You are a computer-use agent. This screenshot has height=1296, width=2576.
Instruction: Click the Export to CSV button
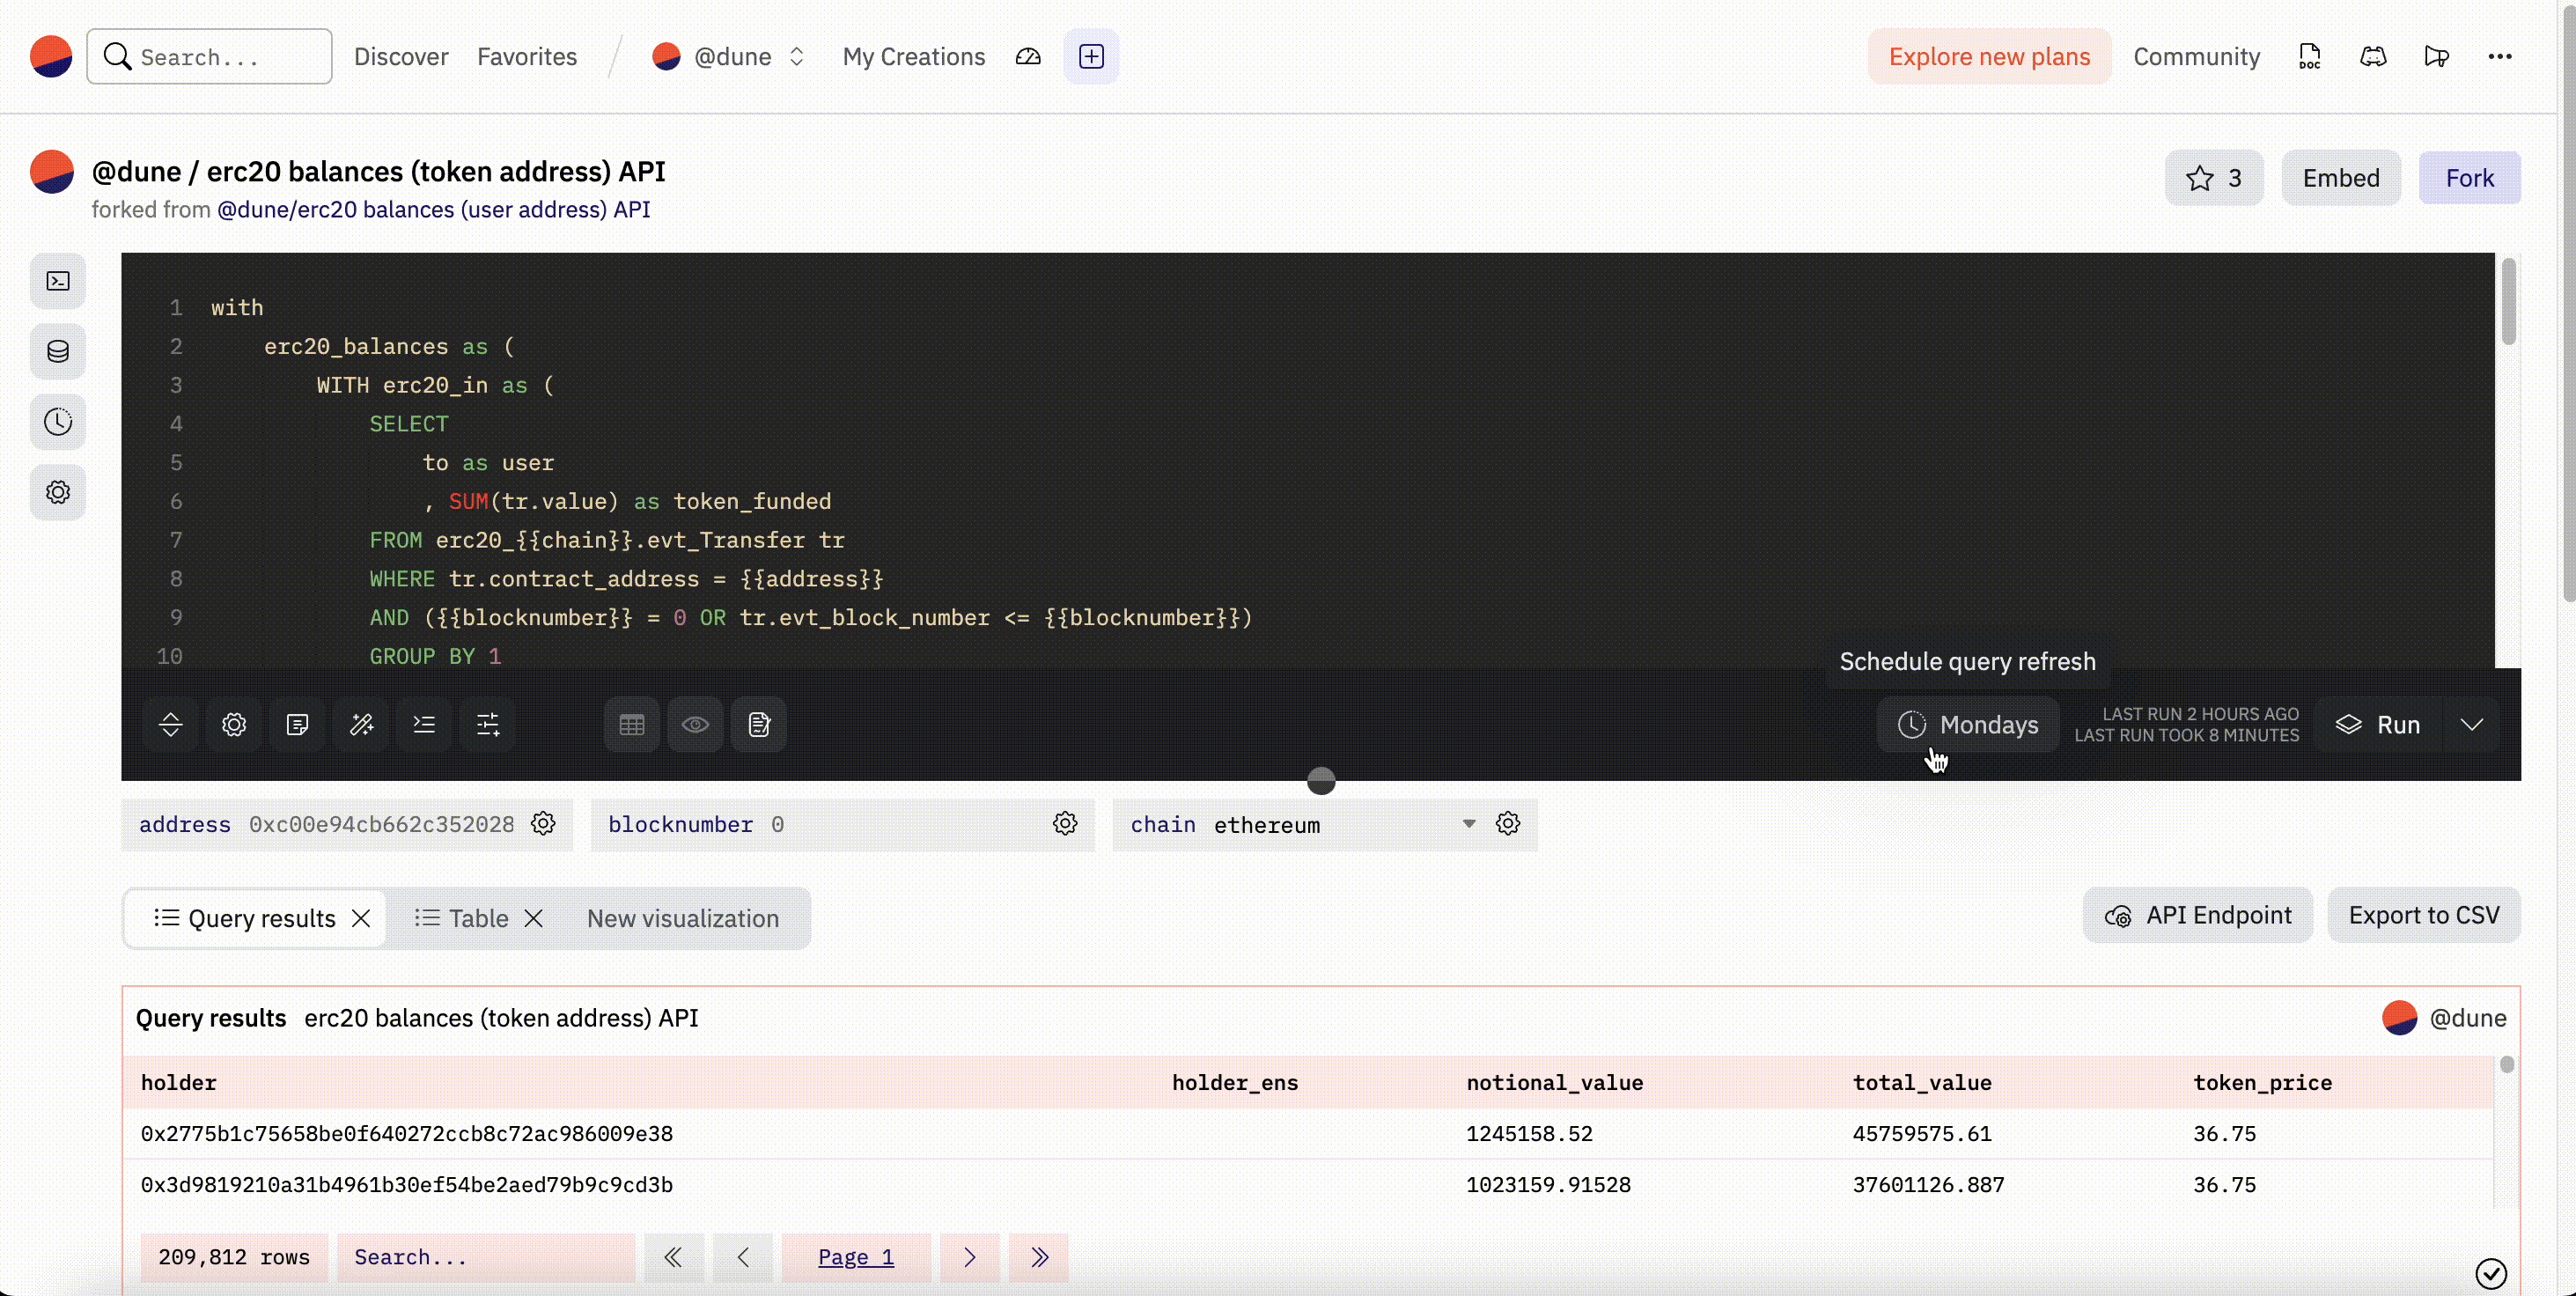coord(2423,915)
